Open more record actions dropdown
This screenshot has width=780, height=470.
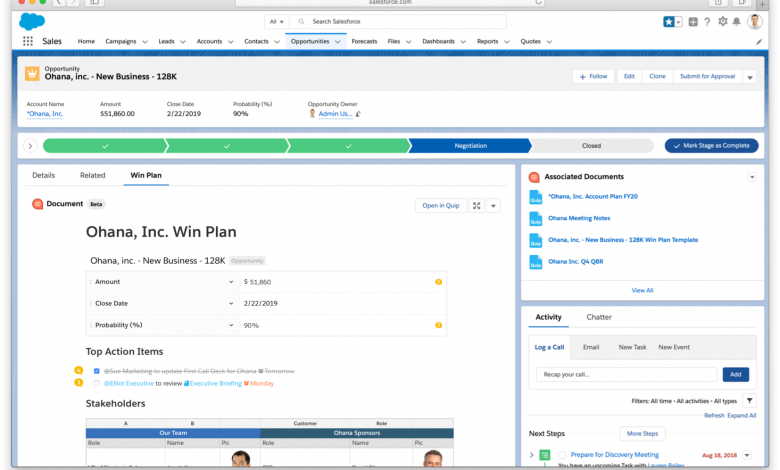pyautogui.click(x=750, y=77)
